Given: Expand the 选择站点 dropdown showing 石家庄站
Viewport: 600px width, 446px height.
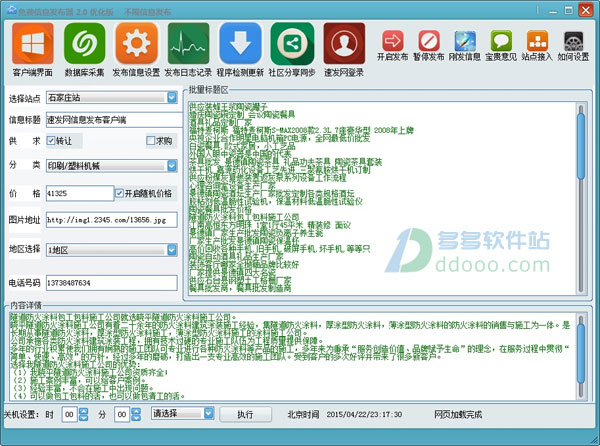Looking at the screenshot, I should click(x=171, y=98).
